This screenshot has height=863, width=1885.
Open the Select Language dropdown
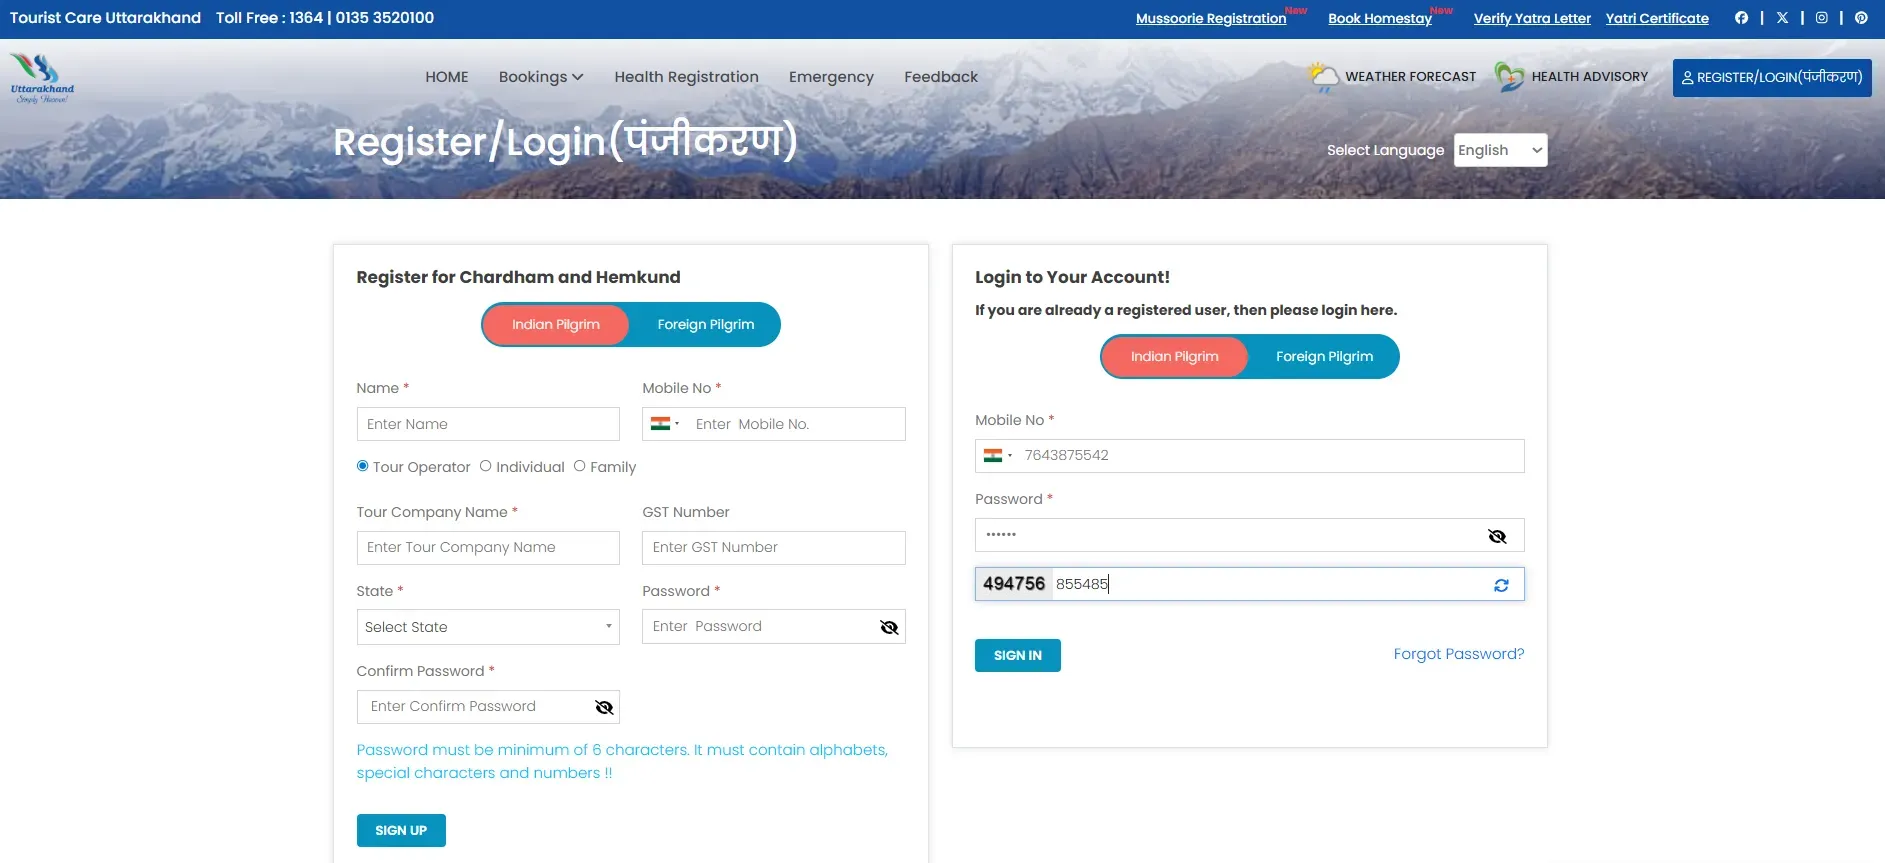tap(1500, 150)
